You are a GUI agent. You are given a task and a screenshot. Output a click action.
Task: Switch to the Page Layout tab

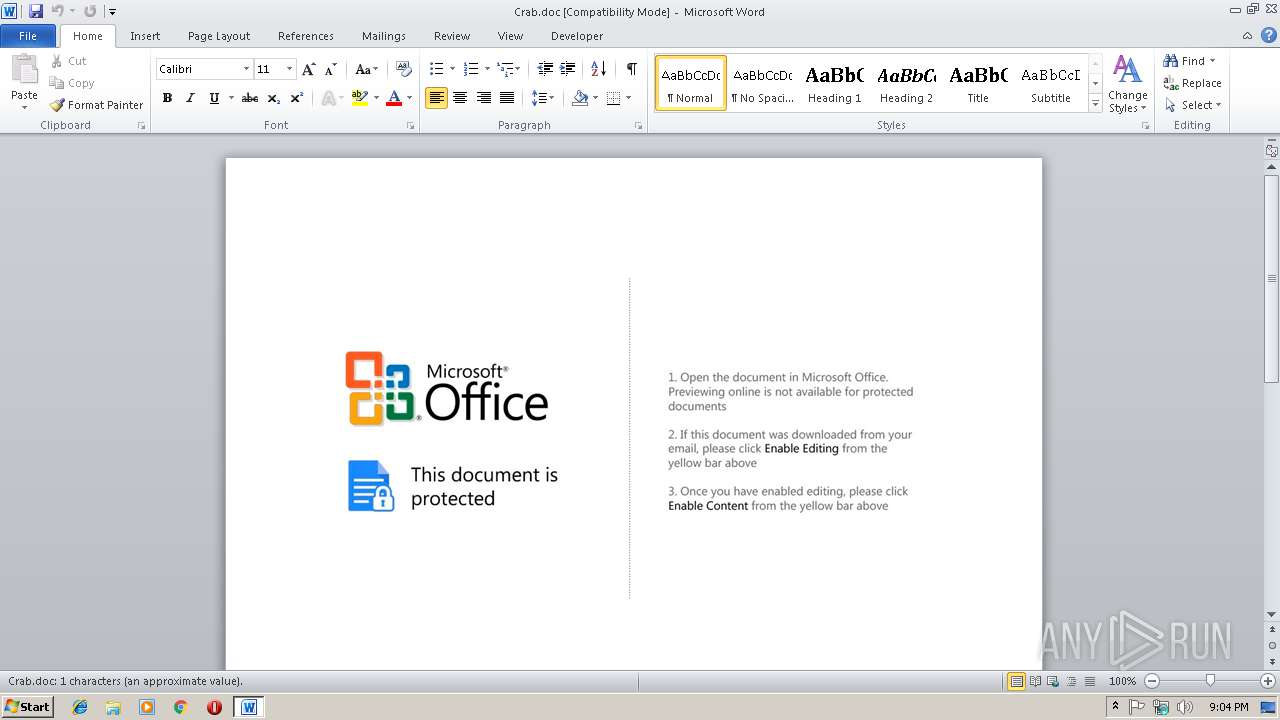pos(219,36)
